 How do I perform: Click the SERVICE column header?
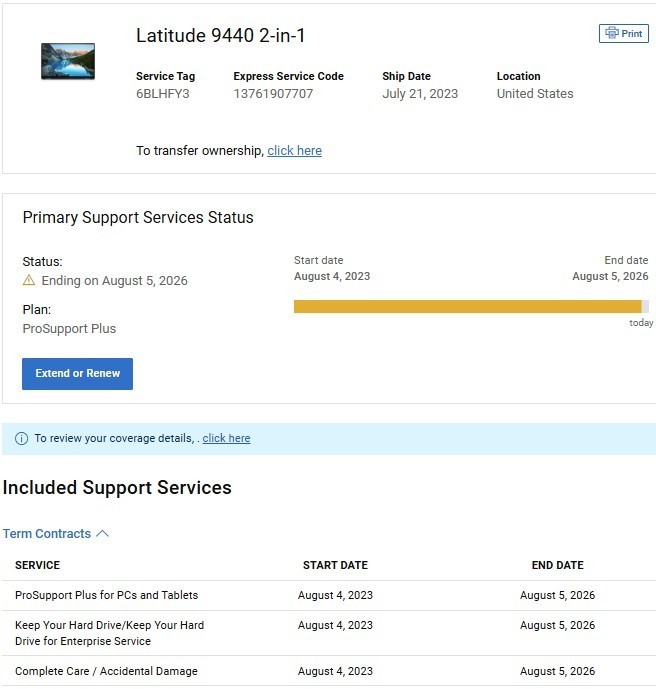click(x=37, y=565)
